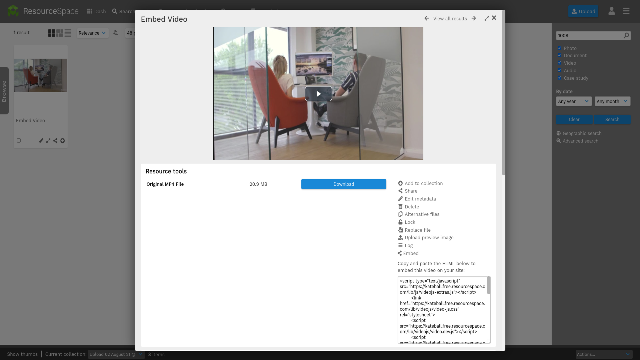Toggle the Audio resource type checkbox
Screen dimensions: 640x360
560,70
